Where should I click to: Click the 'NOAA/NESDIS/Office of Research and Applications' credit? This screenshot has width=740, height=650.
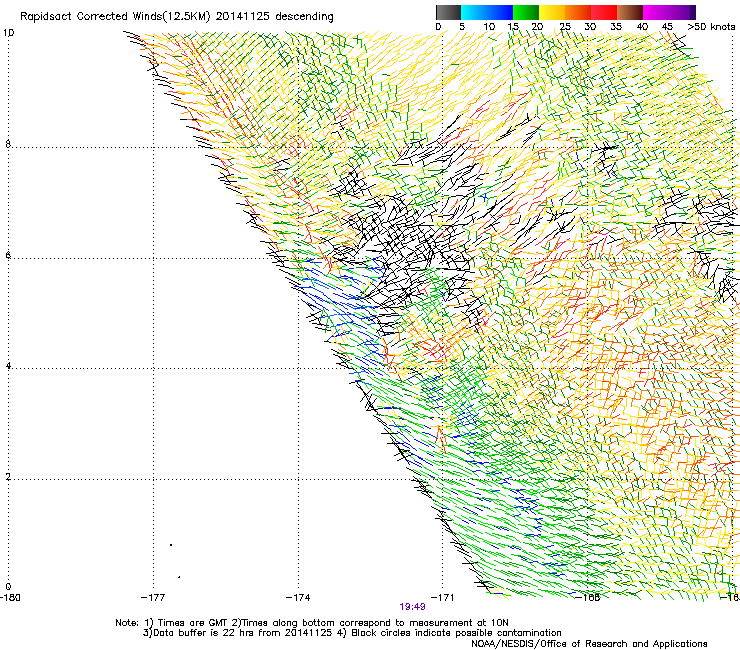589,643
